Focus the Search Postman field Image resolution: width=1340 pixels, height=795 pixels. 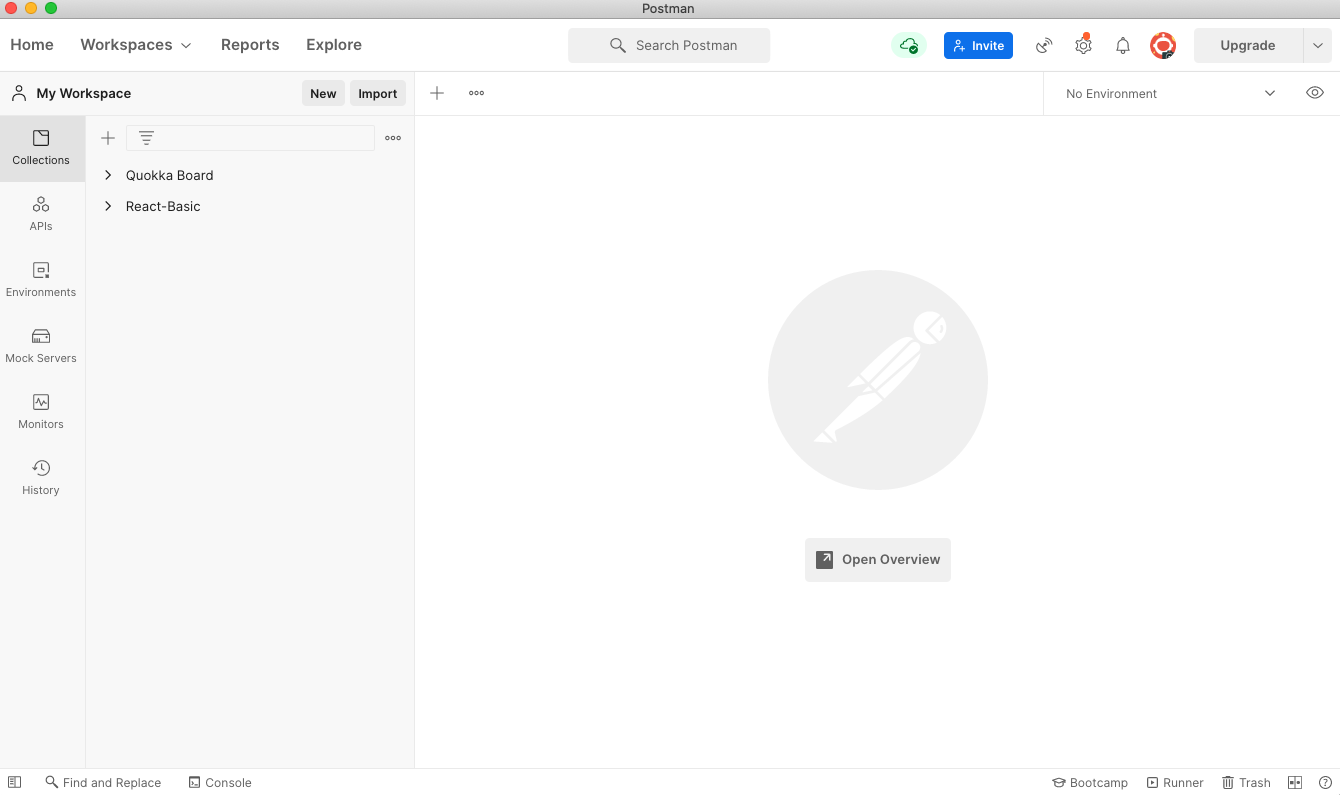[669, 45]
